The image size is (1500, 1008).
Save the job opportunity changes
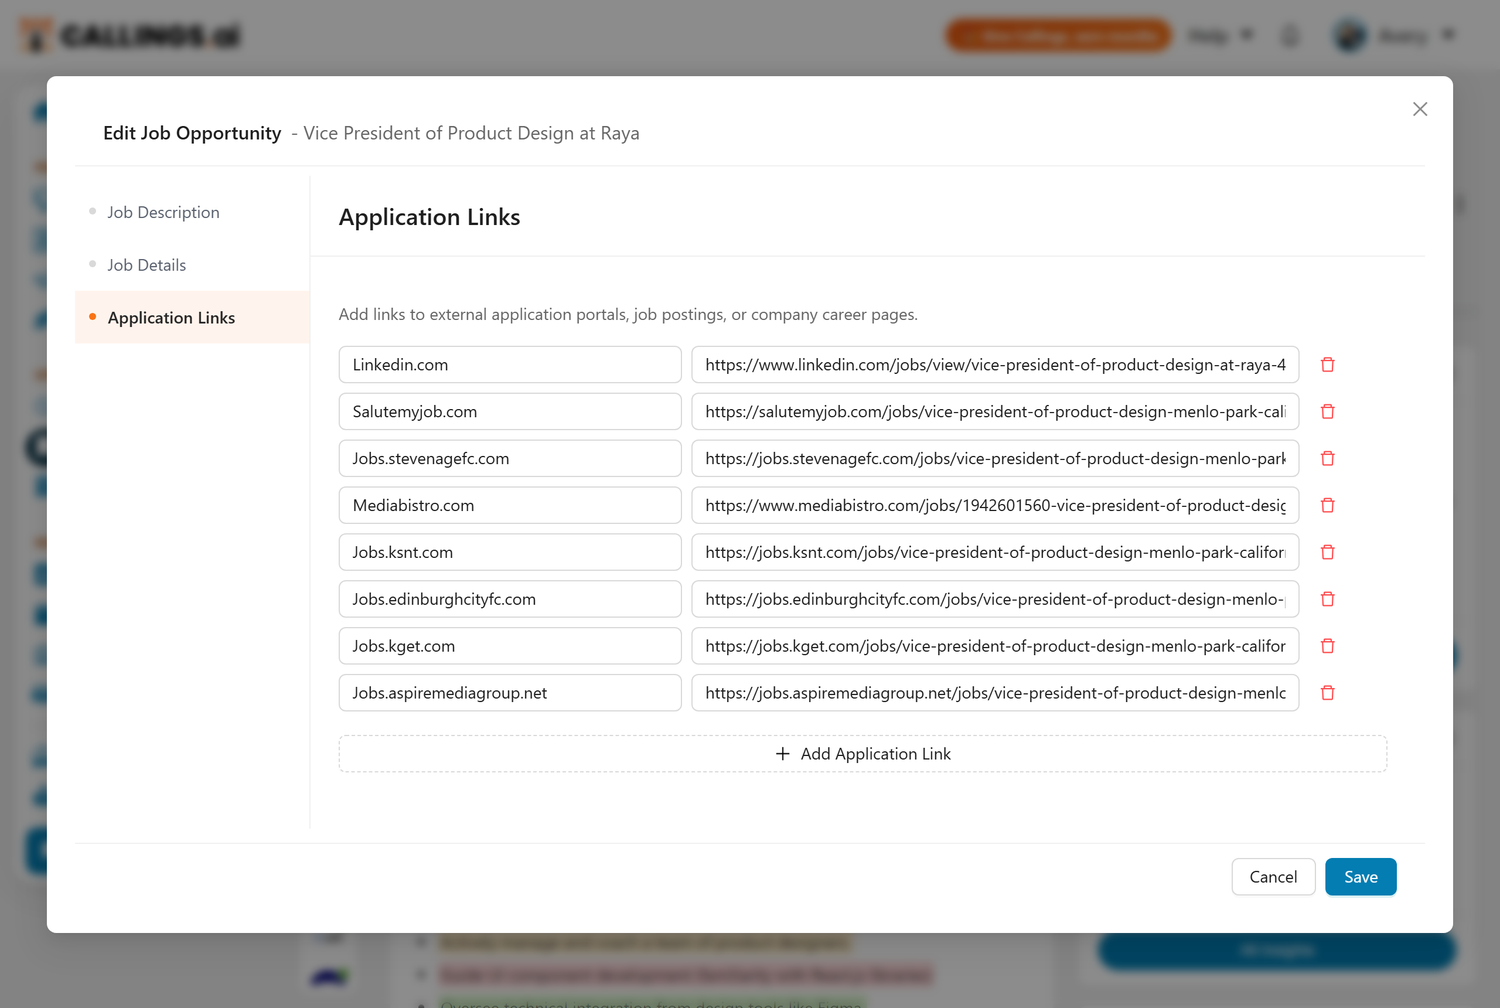pos(1361,877)
